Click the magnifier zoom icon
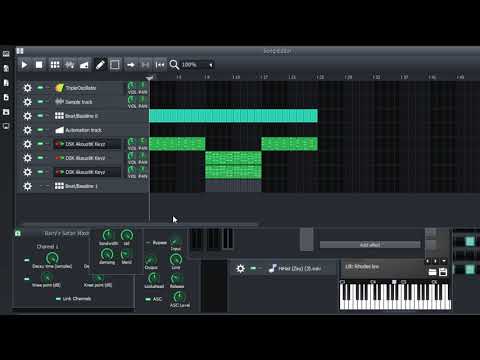 pos(174,65)
